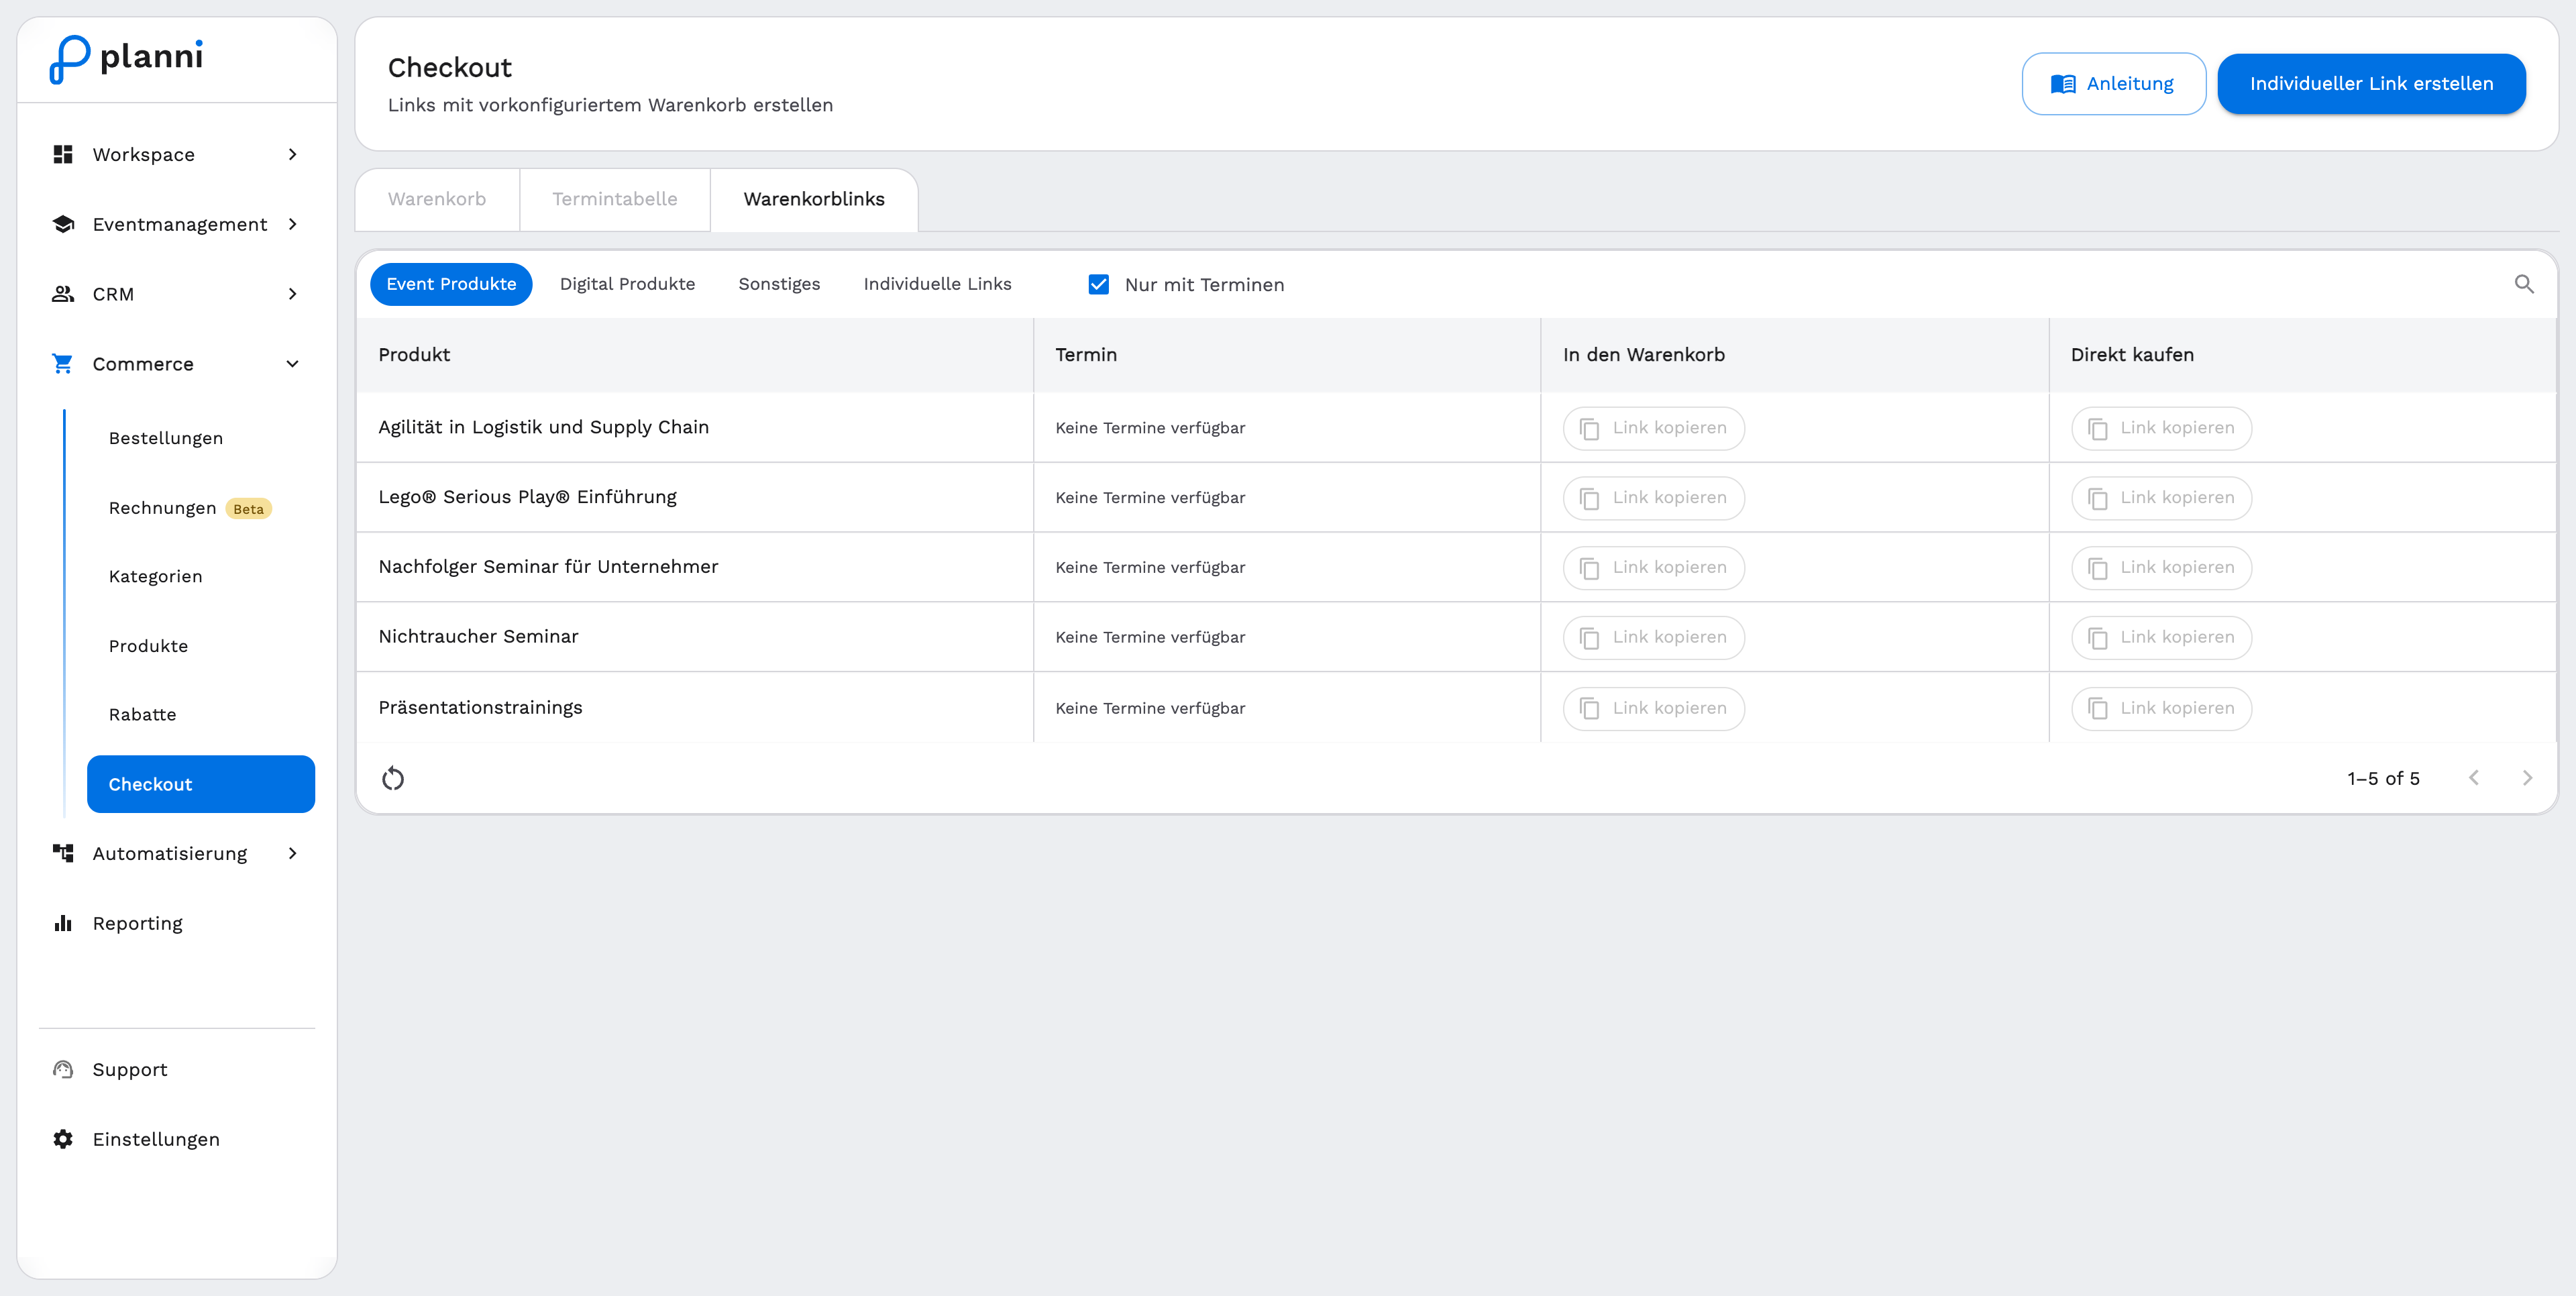Click copy icon in Agilität Warenkorb column

(1589, 428)
